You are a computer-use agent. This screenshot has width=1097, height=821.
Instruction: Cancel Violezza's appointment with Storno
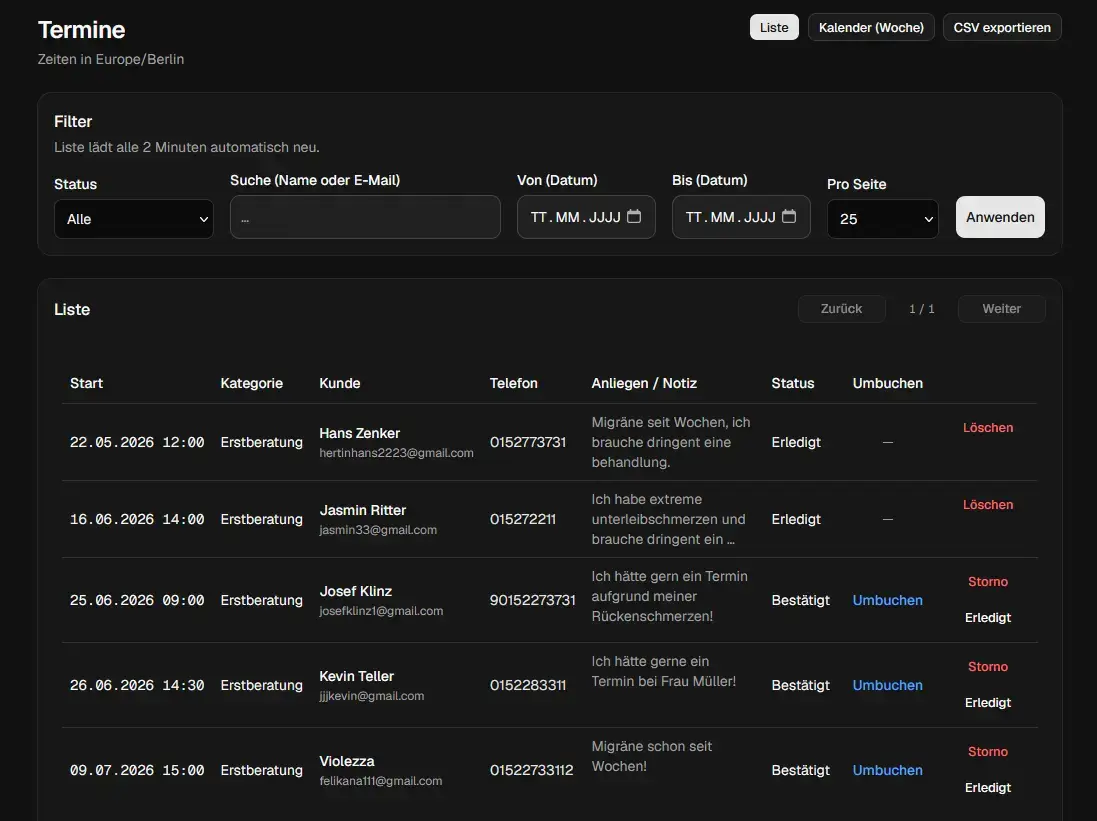pyautogui.click(x=987, y=752)
